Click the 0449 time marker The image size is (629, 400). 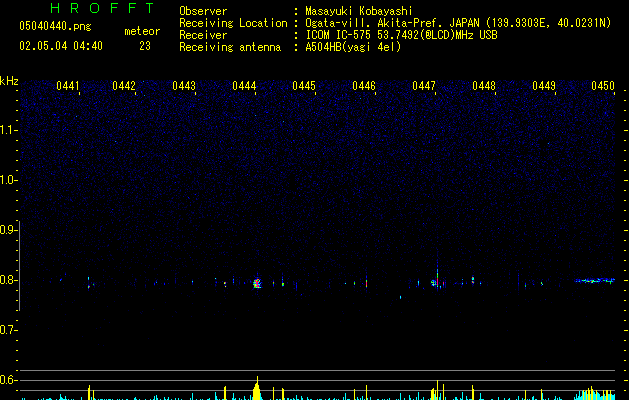click(544, 86)
